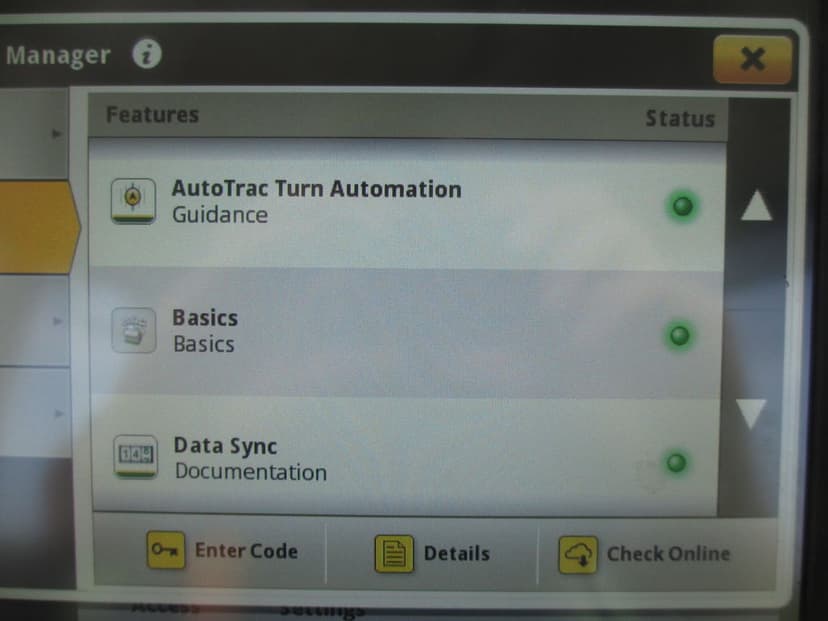Click the document icon beside Details
Viewport: 828px width, 621px height.
click(394, 553)
